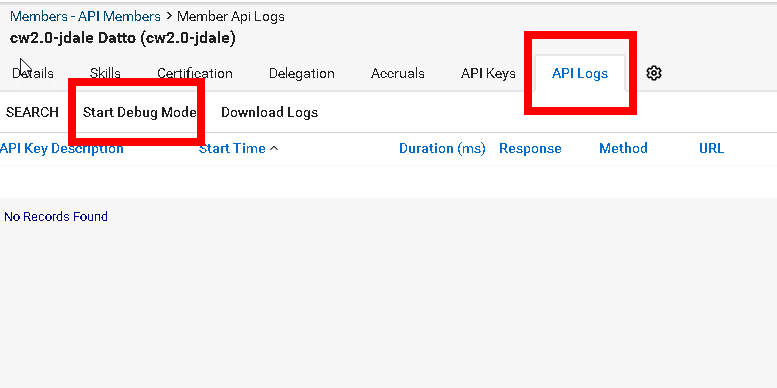Click the Member Api Logs breadcrumb text
Image resolution: width=777 pixels, height=388 pixels.
click(x=231, y=16)
